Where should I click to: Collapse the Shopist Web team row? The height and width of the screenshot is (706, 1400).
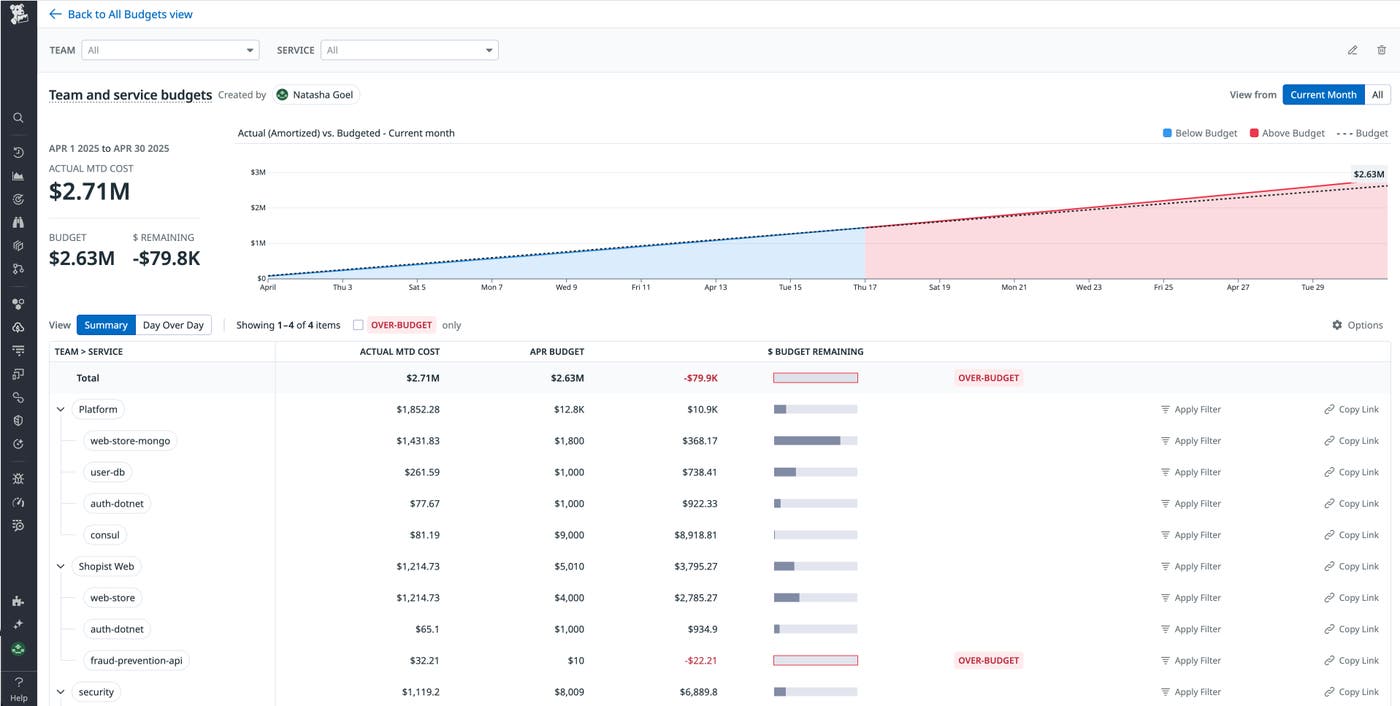point(61,566)
